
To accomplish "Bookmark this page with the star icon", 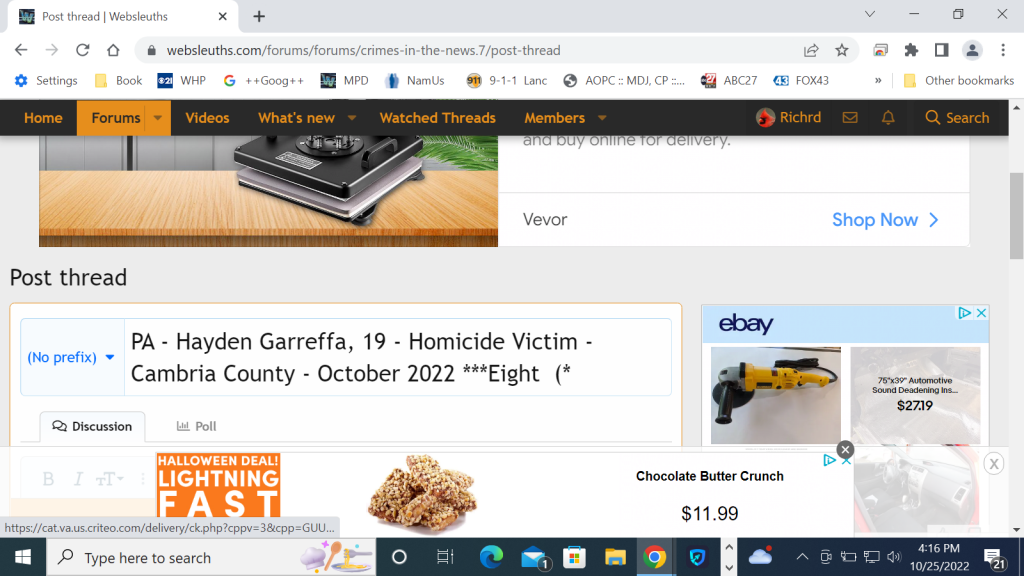I will (x=842, y=50).
